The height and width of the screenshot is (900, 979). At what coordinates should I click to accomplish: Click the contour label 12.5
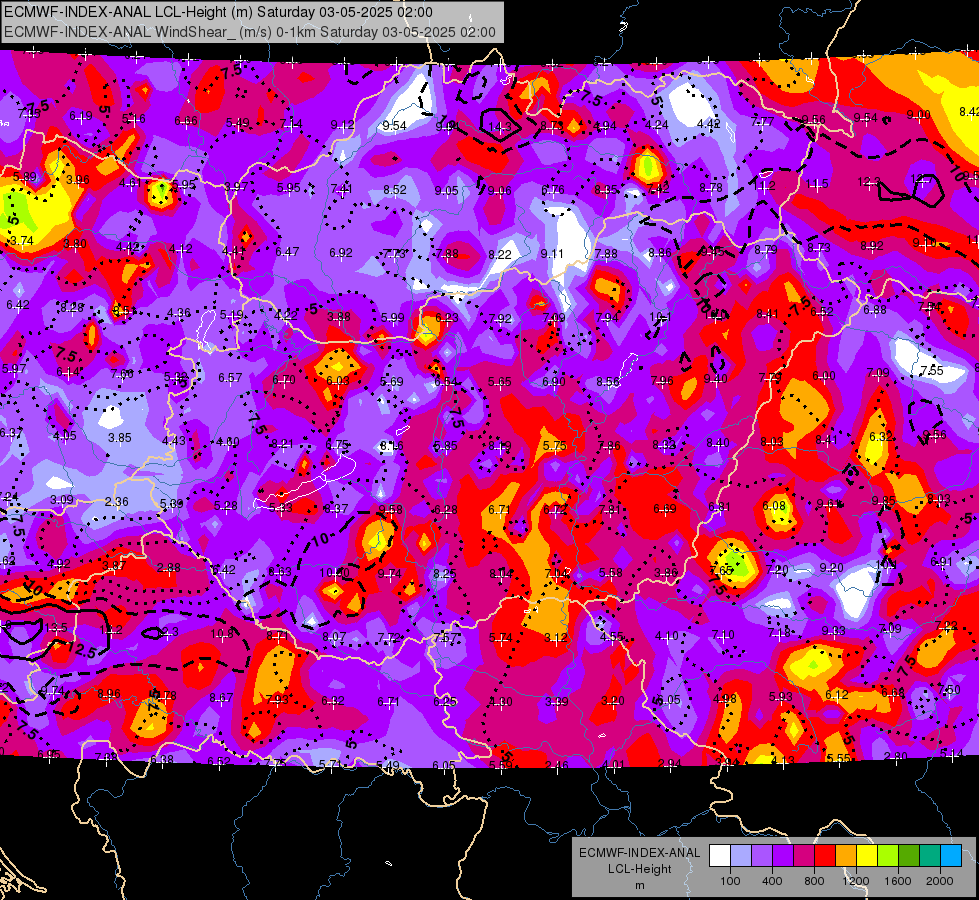[82, 650]
